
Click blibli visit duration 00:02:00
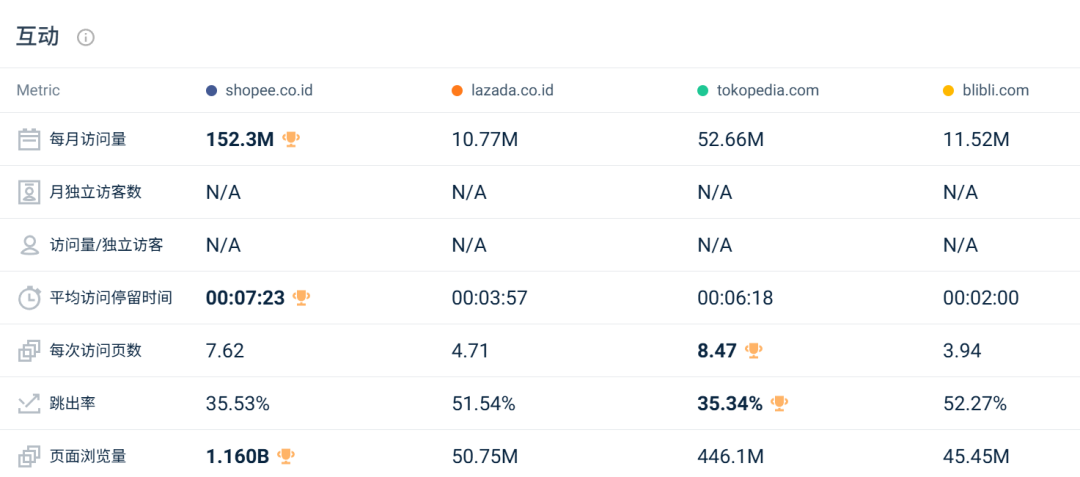tap(981, 298)
